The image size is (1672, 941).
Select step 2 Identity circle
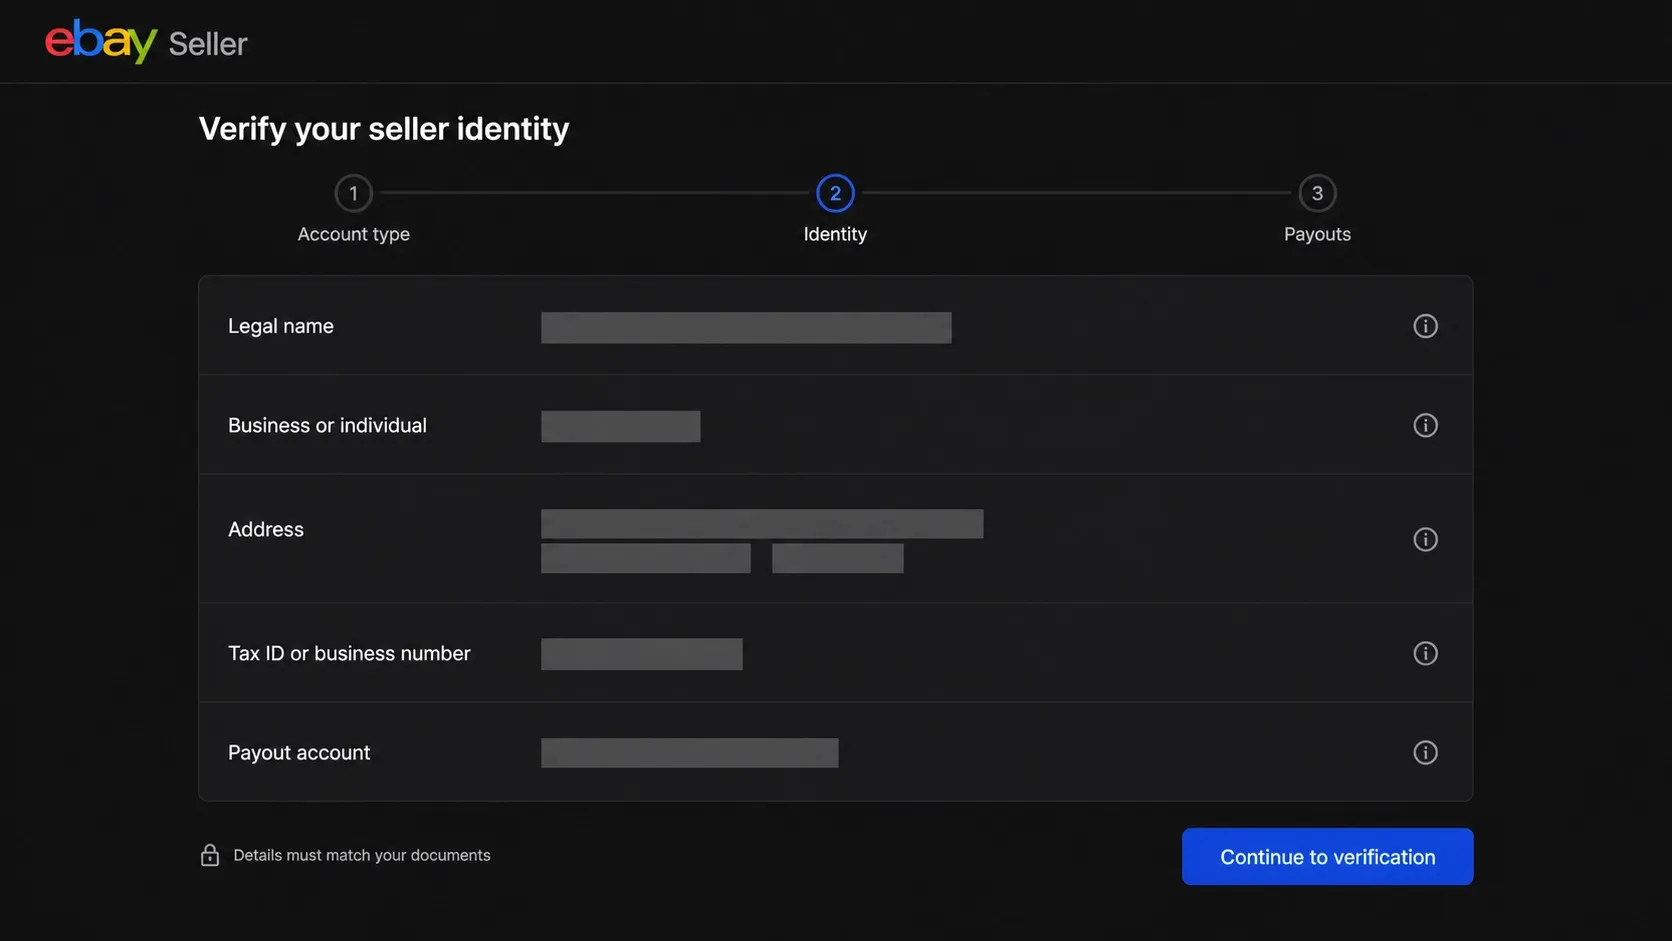(x=835, y=193)
